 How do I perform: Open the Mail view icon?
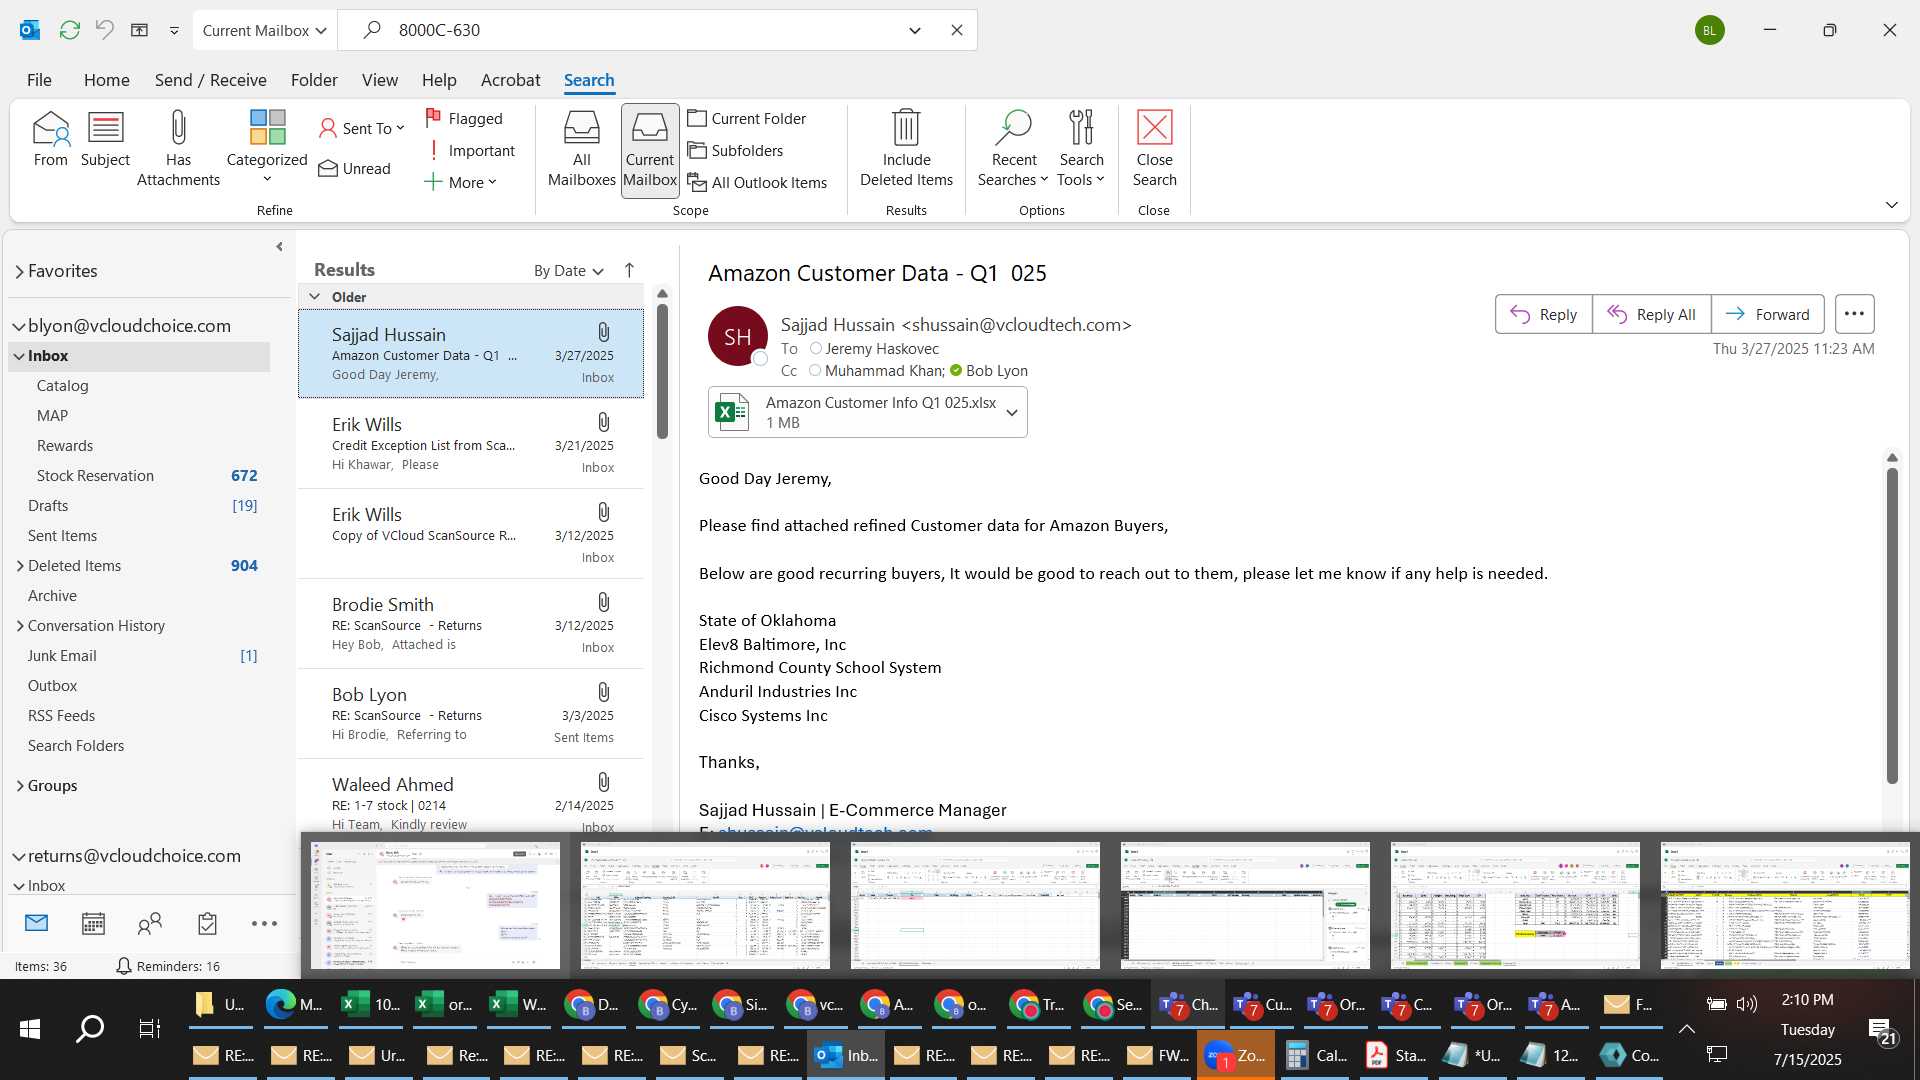pyautogui.click(x=37, y=923)
